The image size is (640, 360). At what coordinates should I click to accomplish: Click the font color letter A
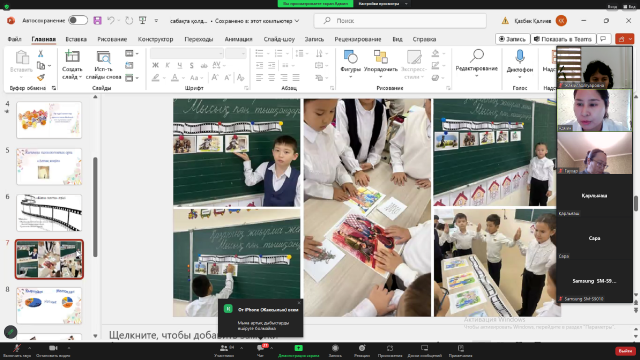(x=174, y=78)
